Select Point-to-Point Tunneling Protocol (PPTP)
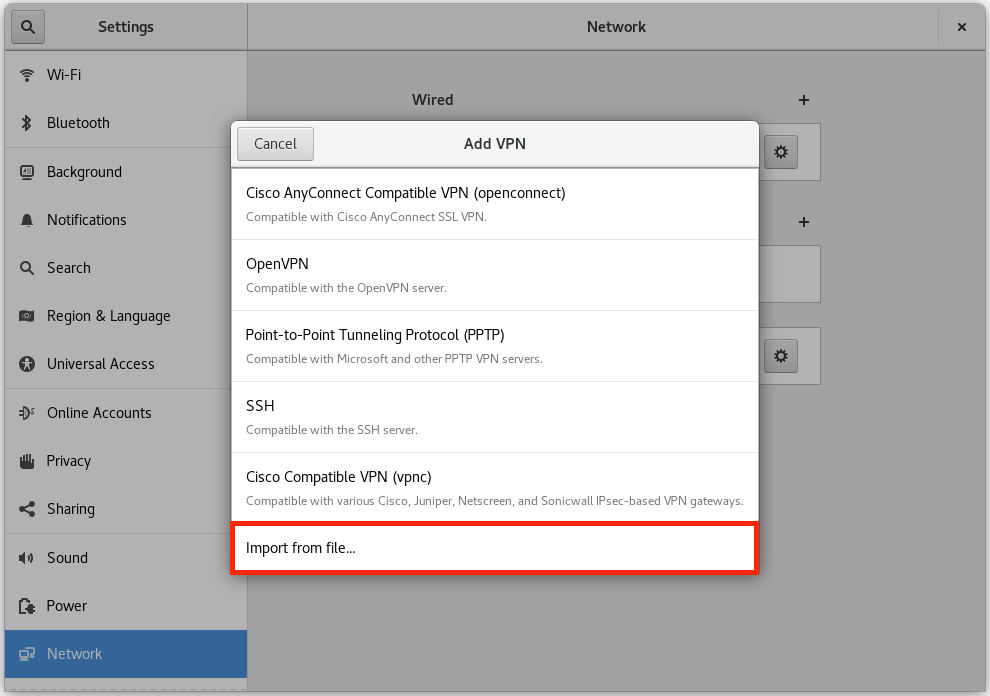 [x=494, y=346]
